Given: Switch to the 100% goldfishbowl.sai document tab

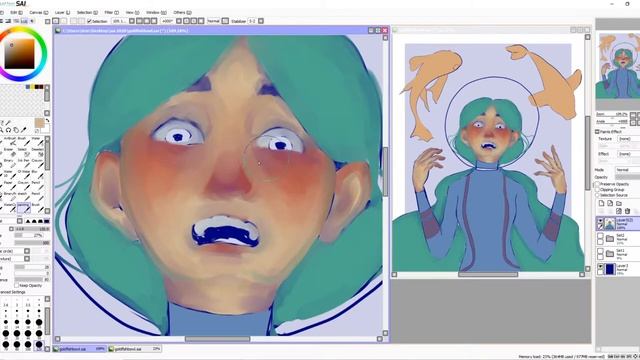Looking at the screenshot, I should click(x=80, y=349).
